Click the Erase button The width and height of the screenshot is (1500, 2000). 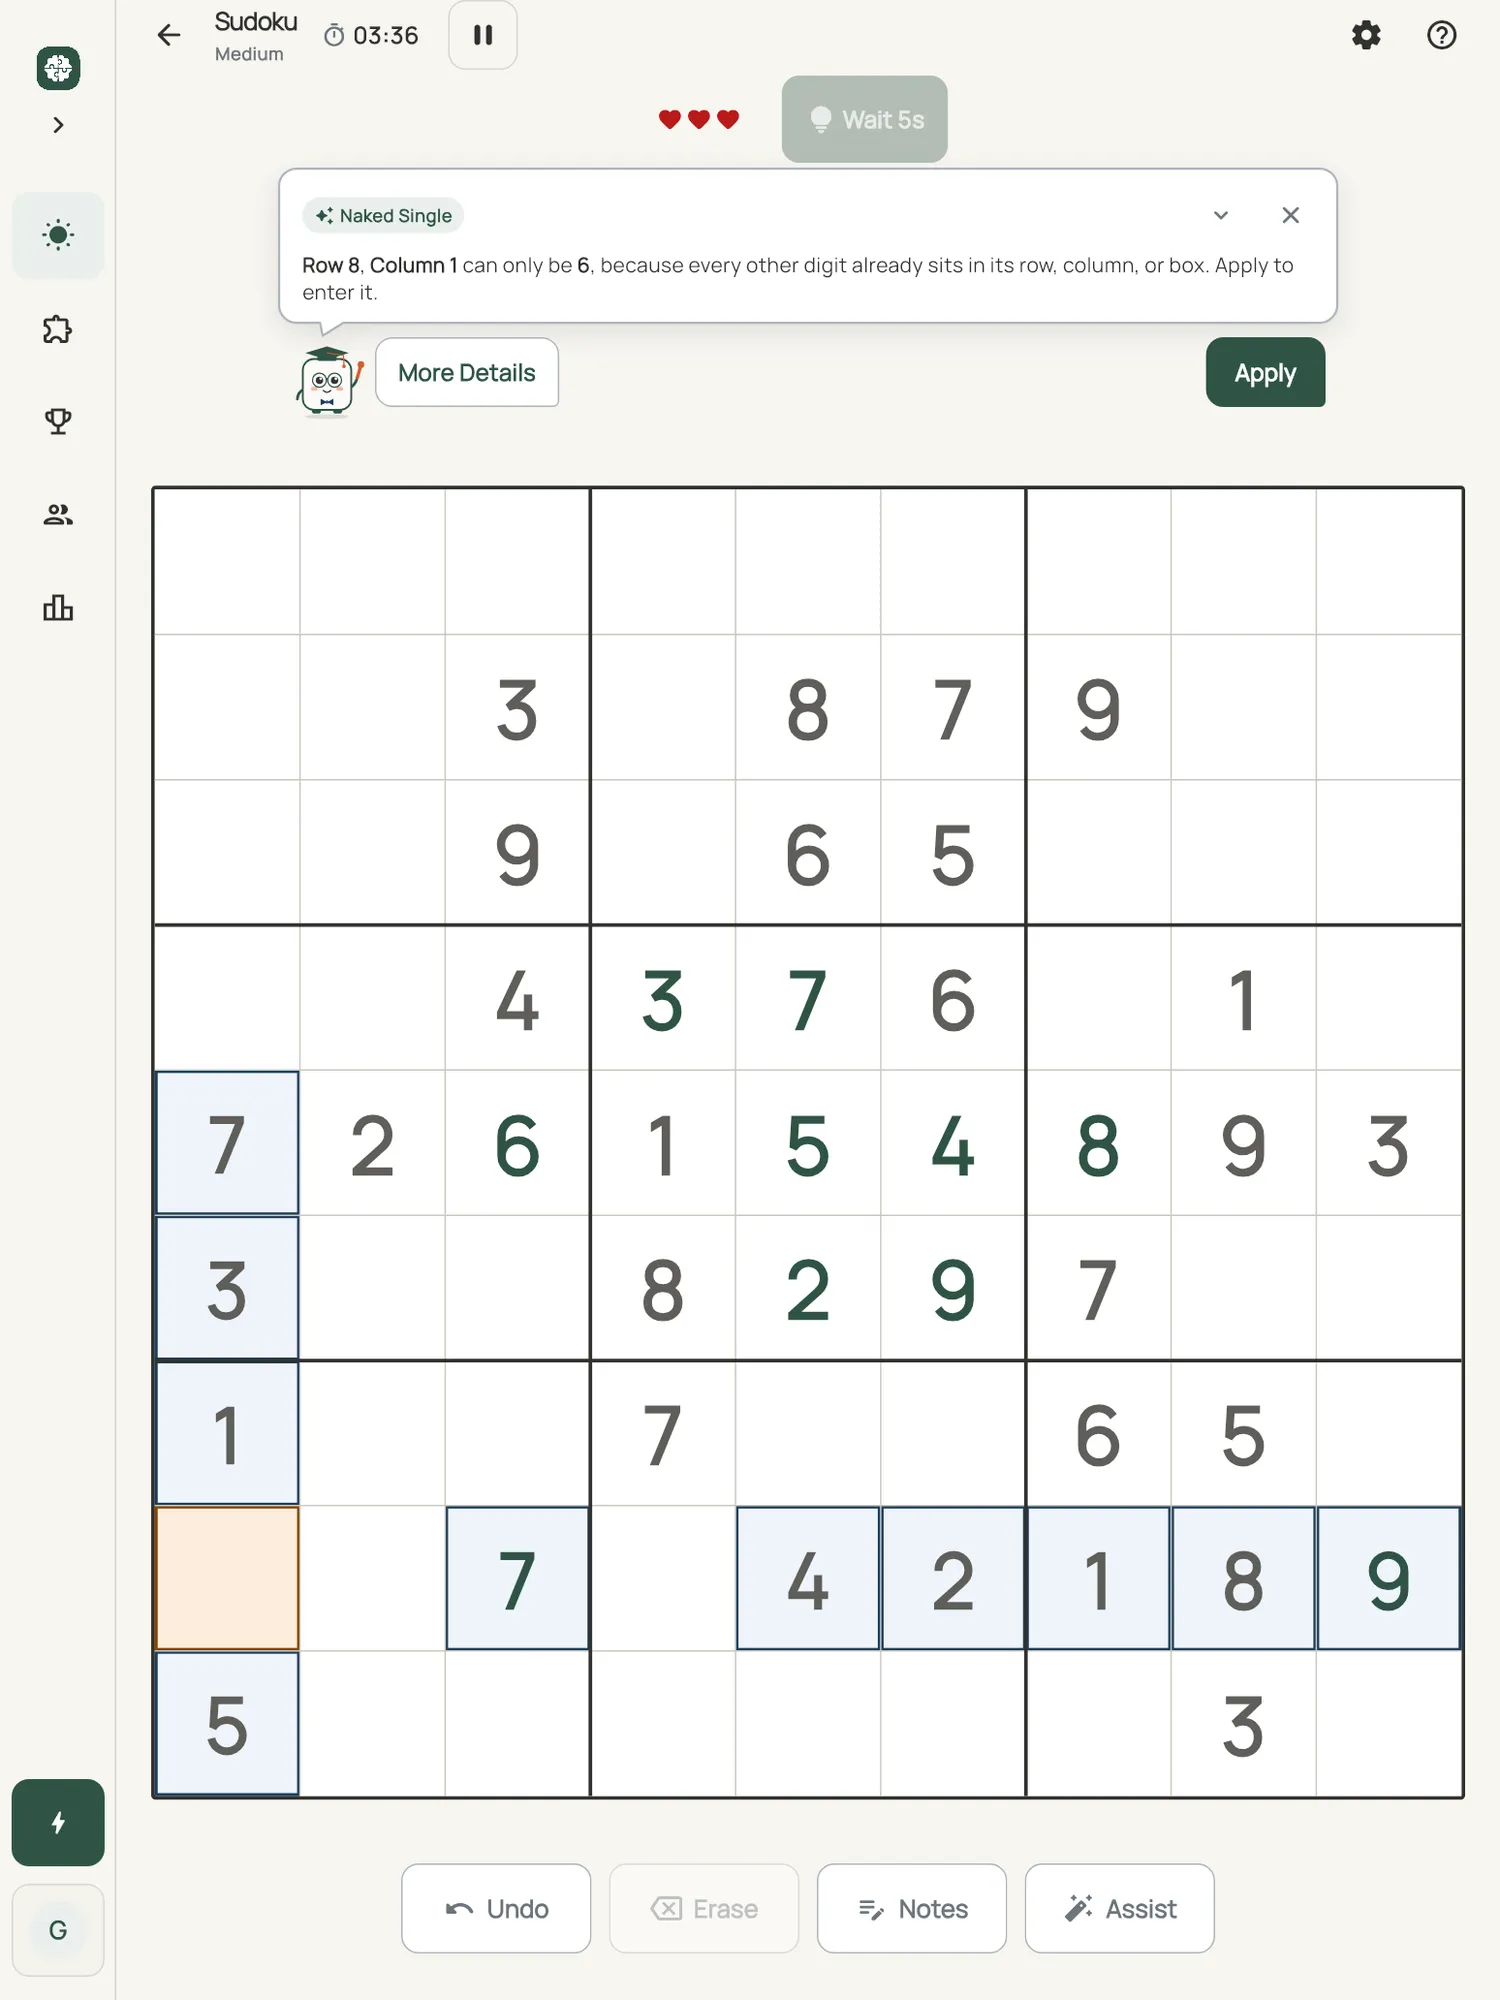tap(704, 1908)
